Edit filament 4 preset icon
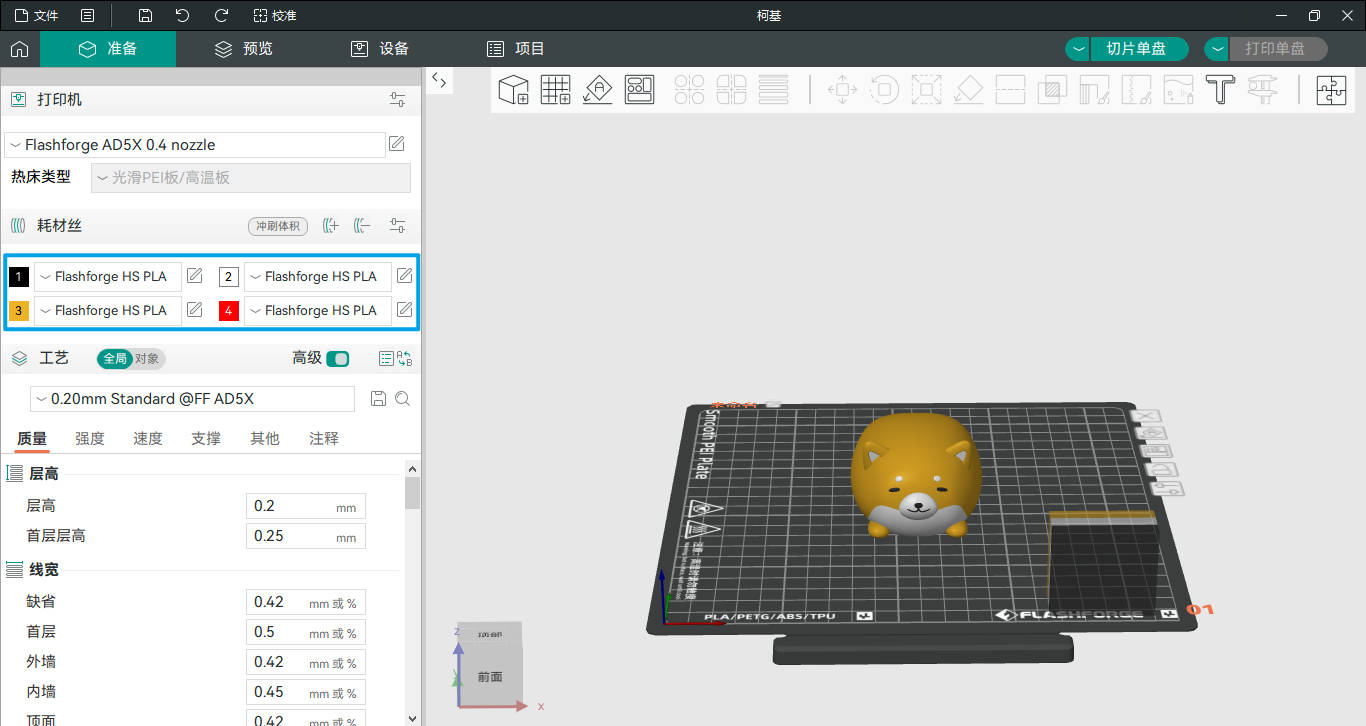Viewport: 1366px width, 726px height. point(405,309)
